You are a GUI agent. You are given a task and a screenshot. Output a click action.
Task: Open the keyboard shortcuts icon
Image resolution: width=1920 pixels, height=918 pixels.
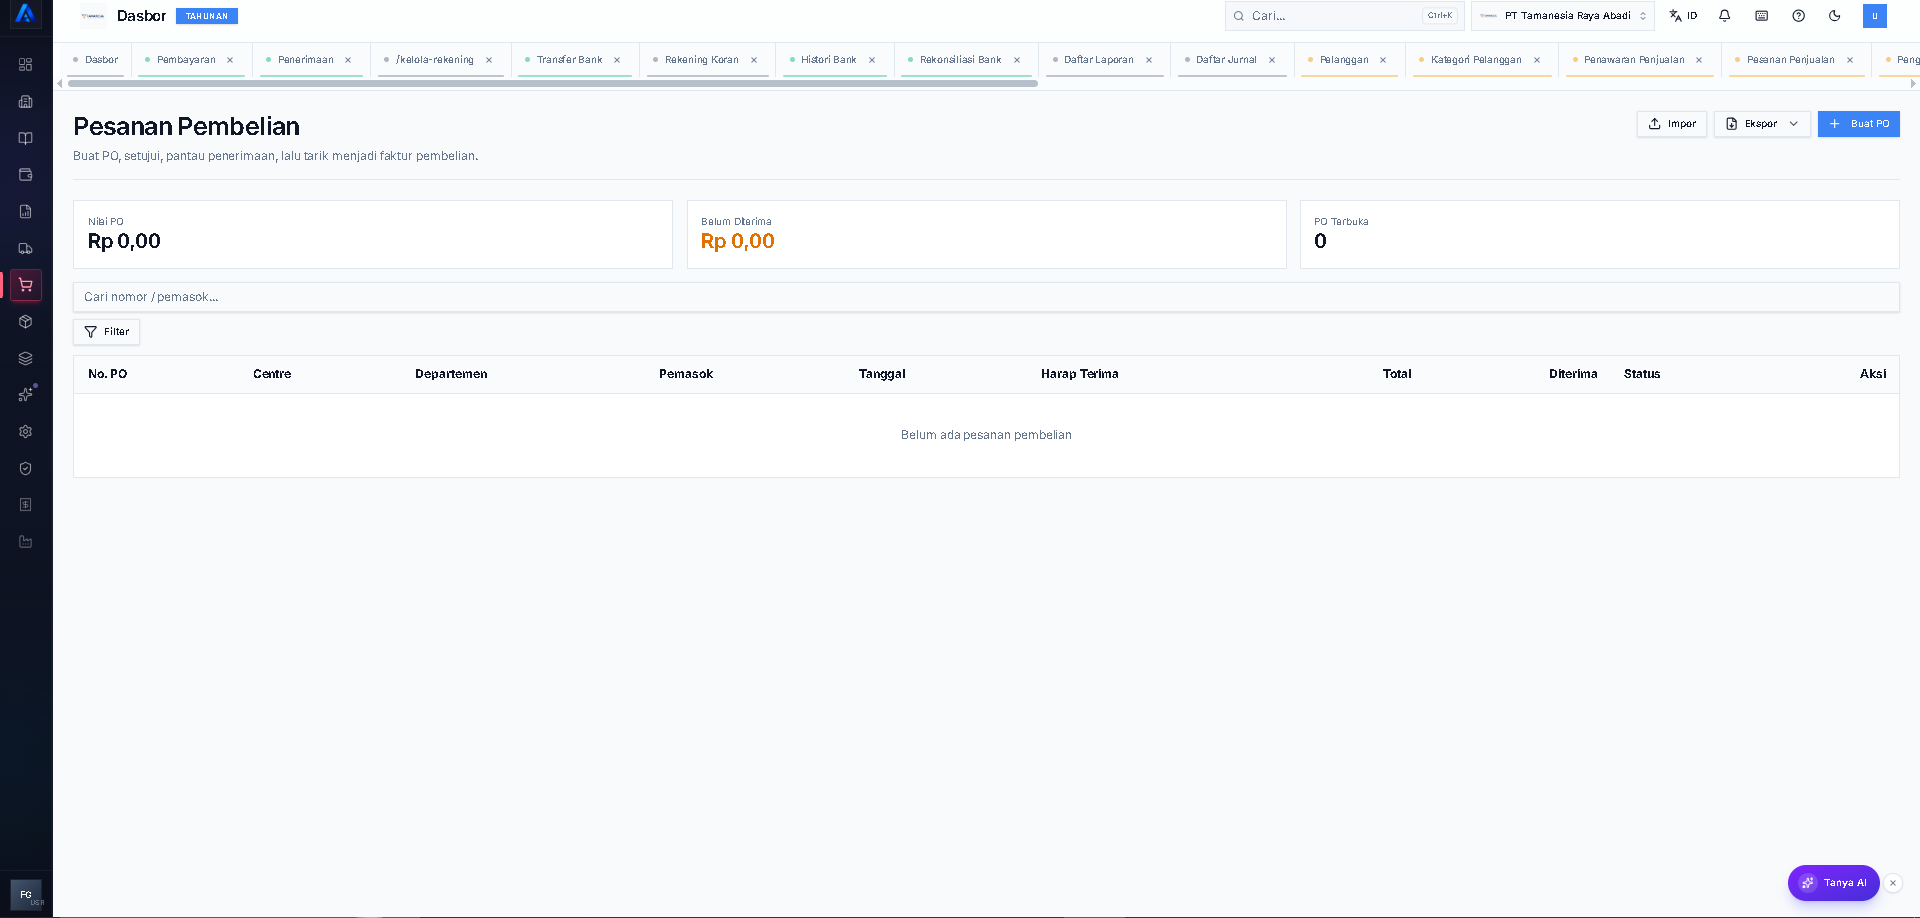[x=1762, y=16]
